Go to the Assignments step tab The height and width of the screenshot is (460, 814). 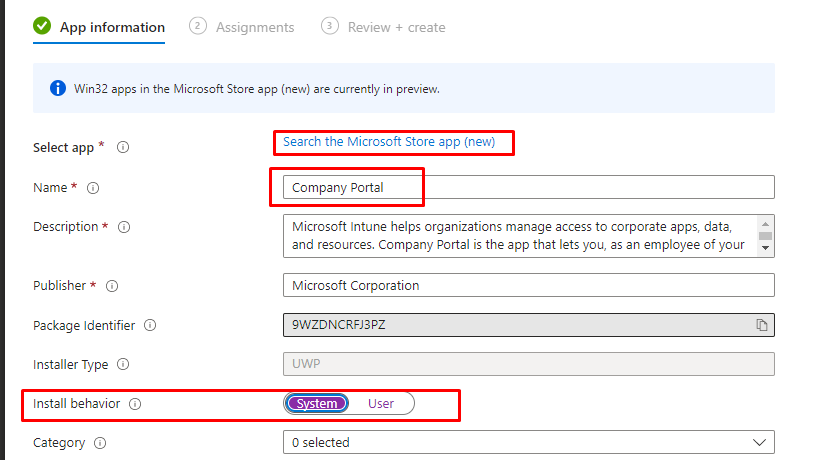click(242, 27)
